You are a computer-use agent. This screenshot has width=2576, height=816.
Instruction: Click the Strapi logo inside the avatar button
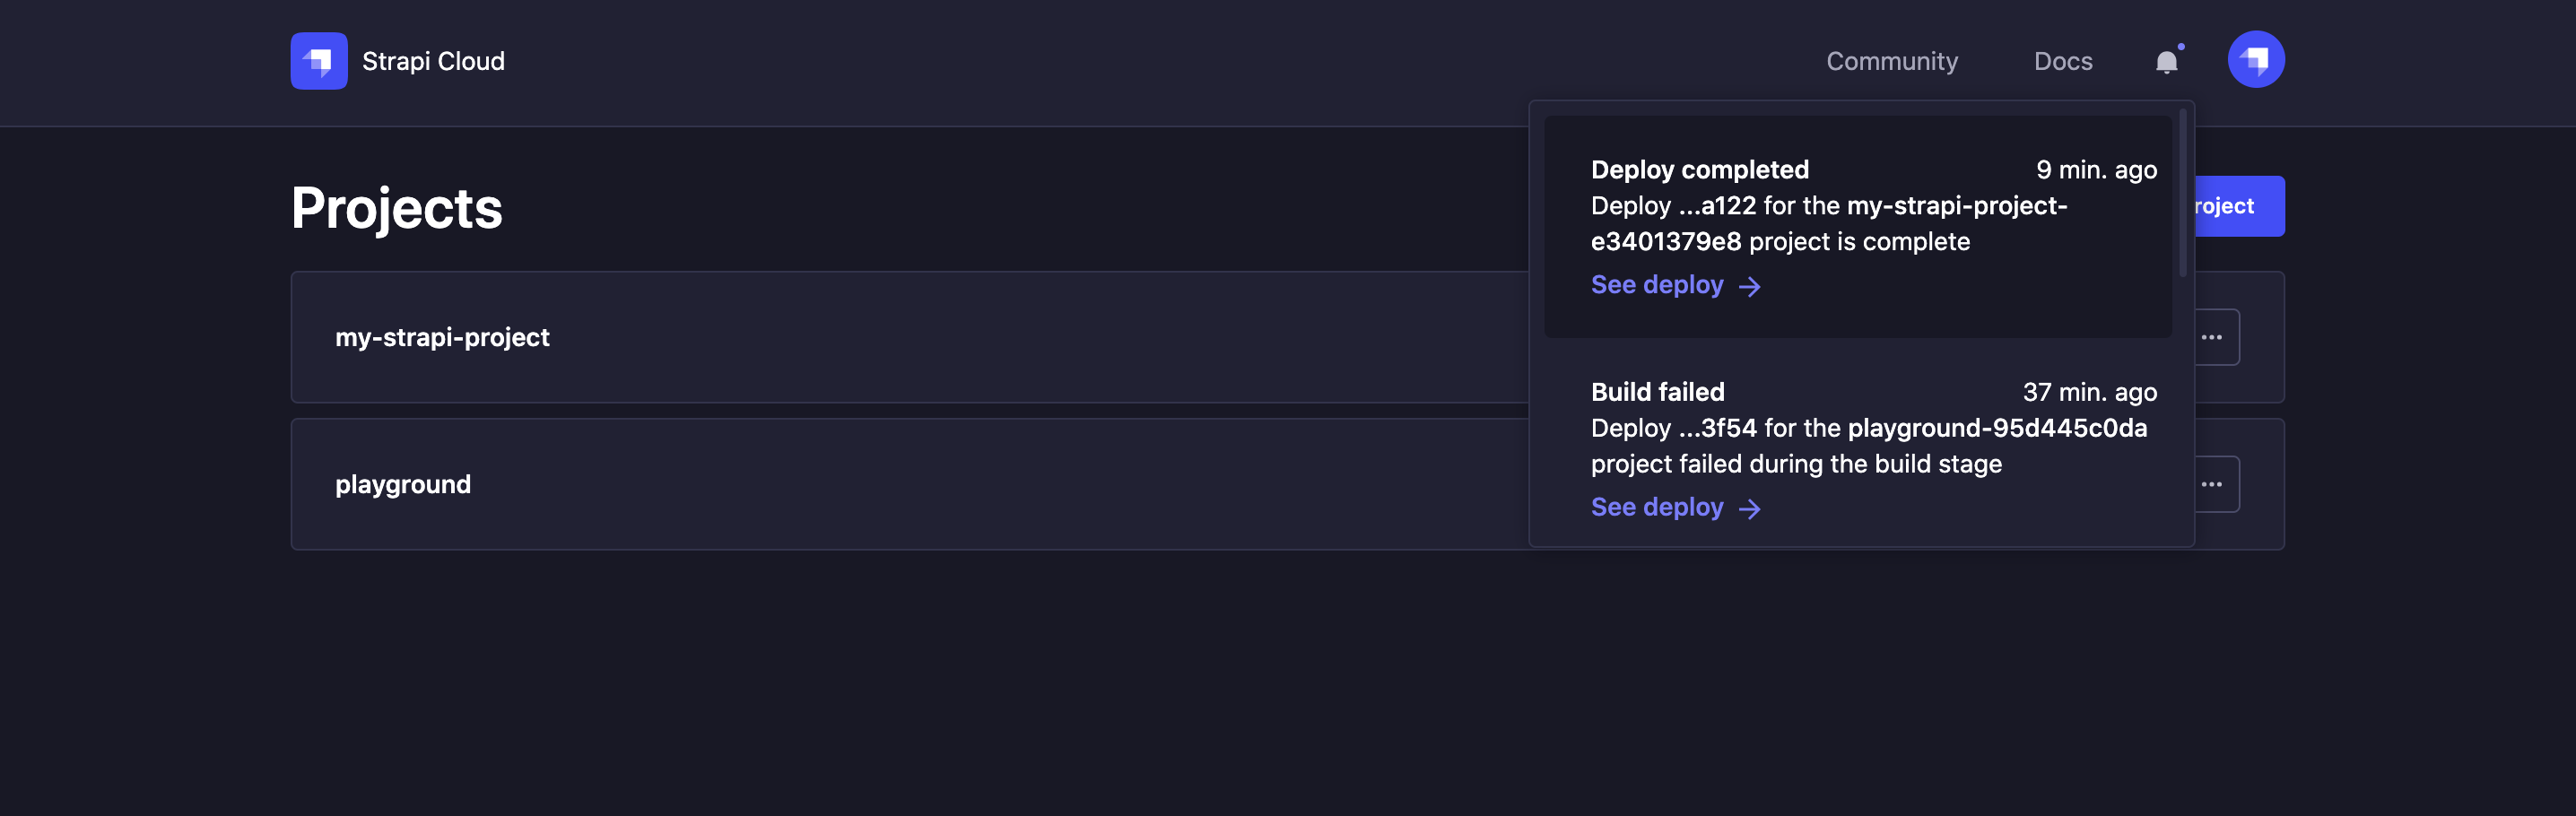[2257, 59]
